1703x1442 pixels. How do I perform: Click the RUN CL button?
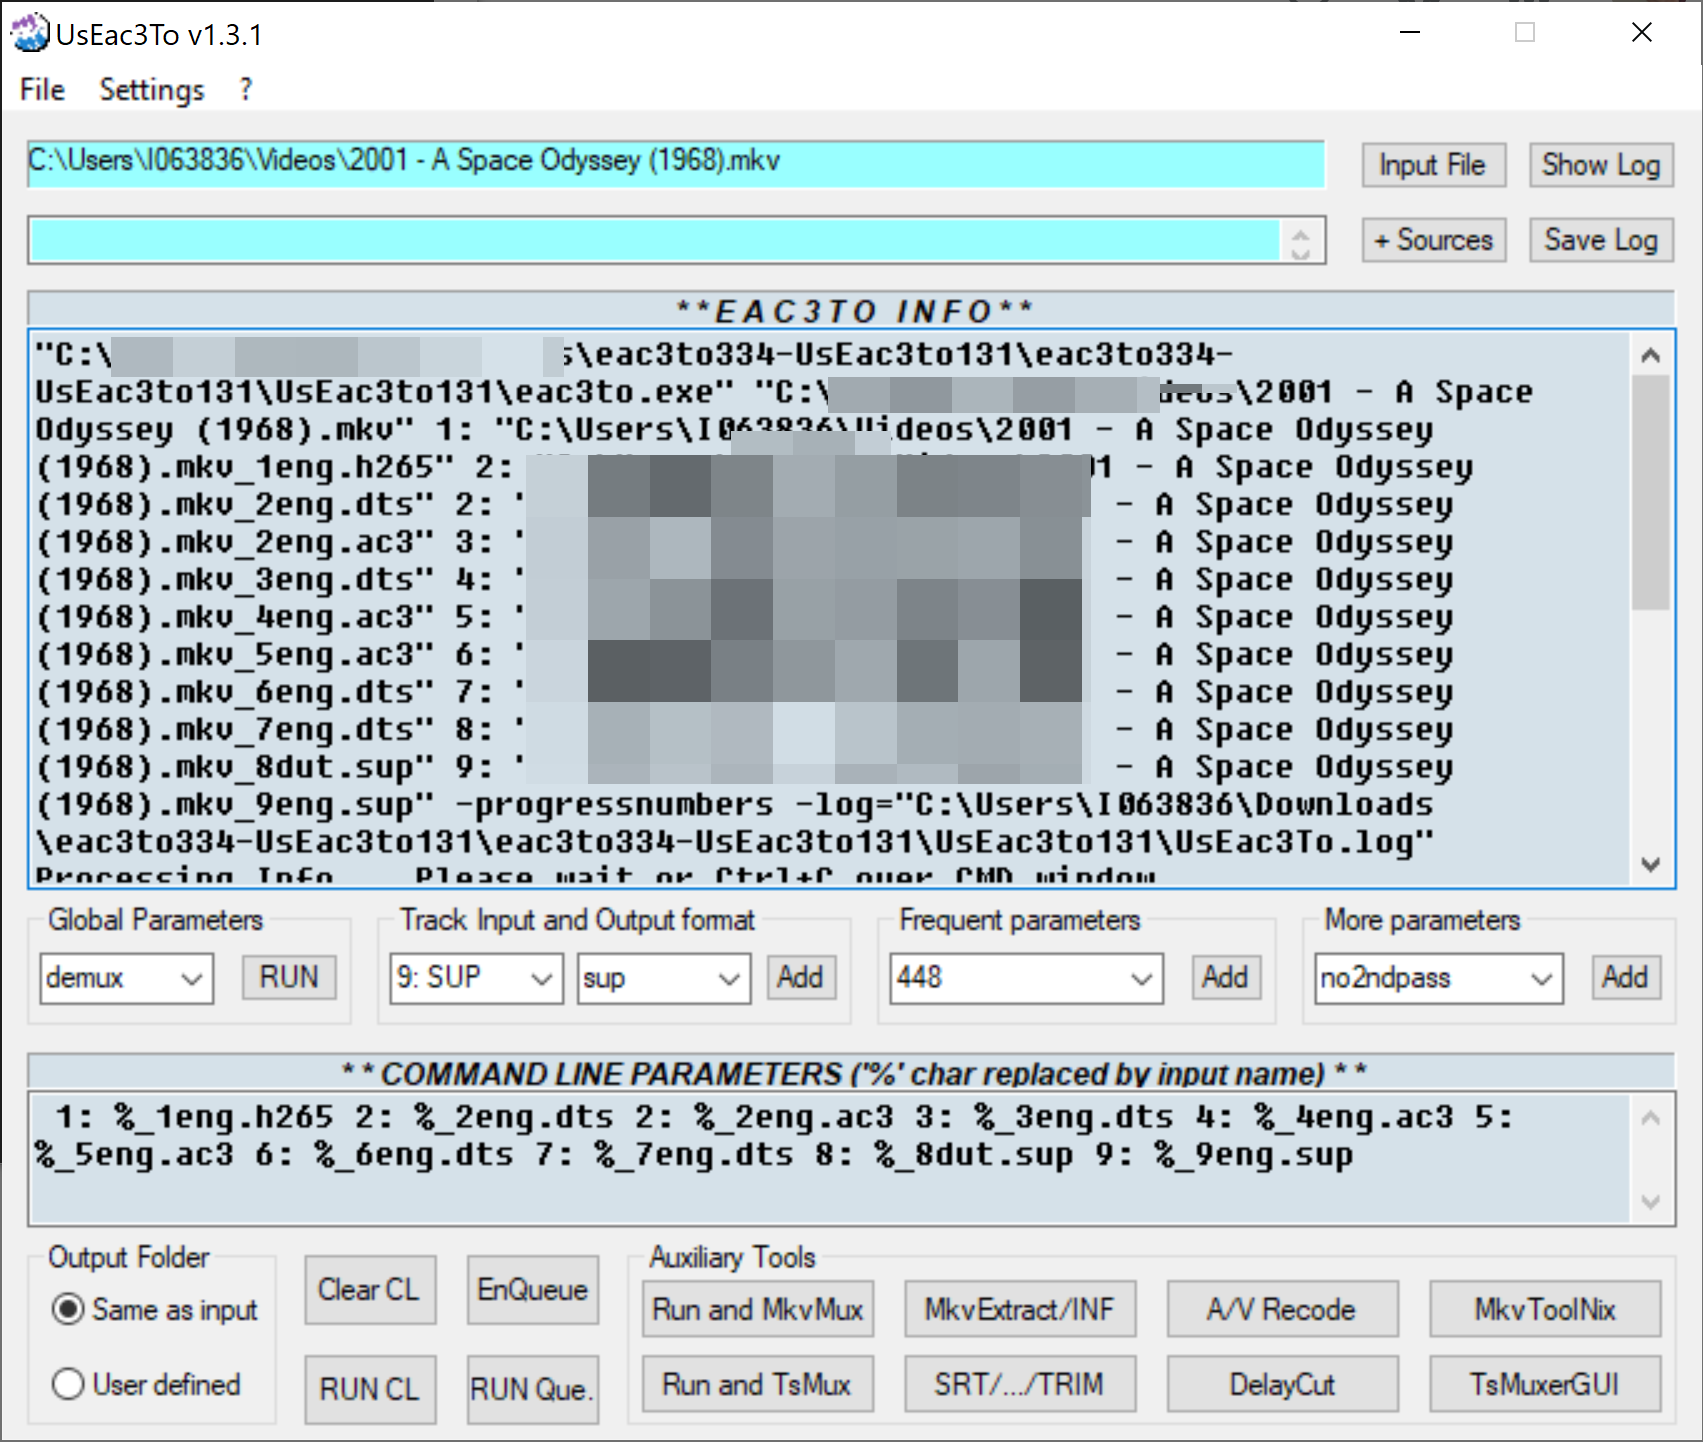point(370,1389)
